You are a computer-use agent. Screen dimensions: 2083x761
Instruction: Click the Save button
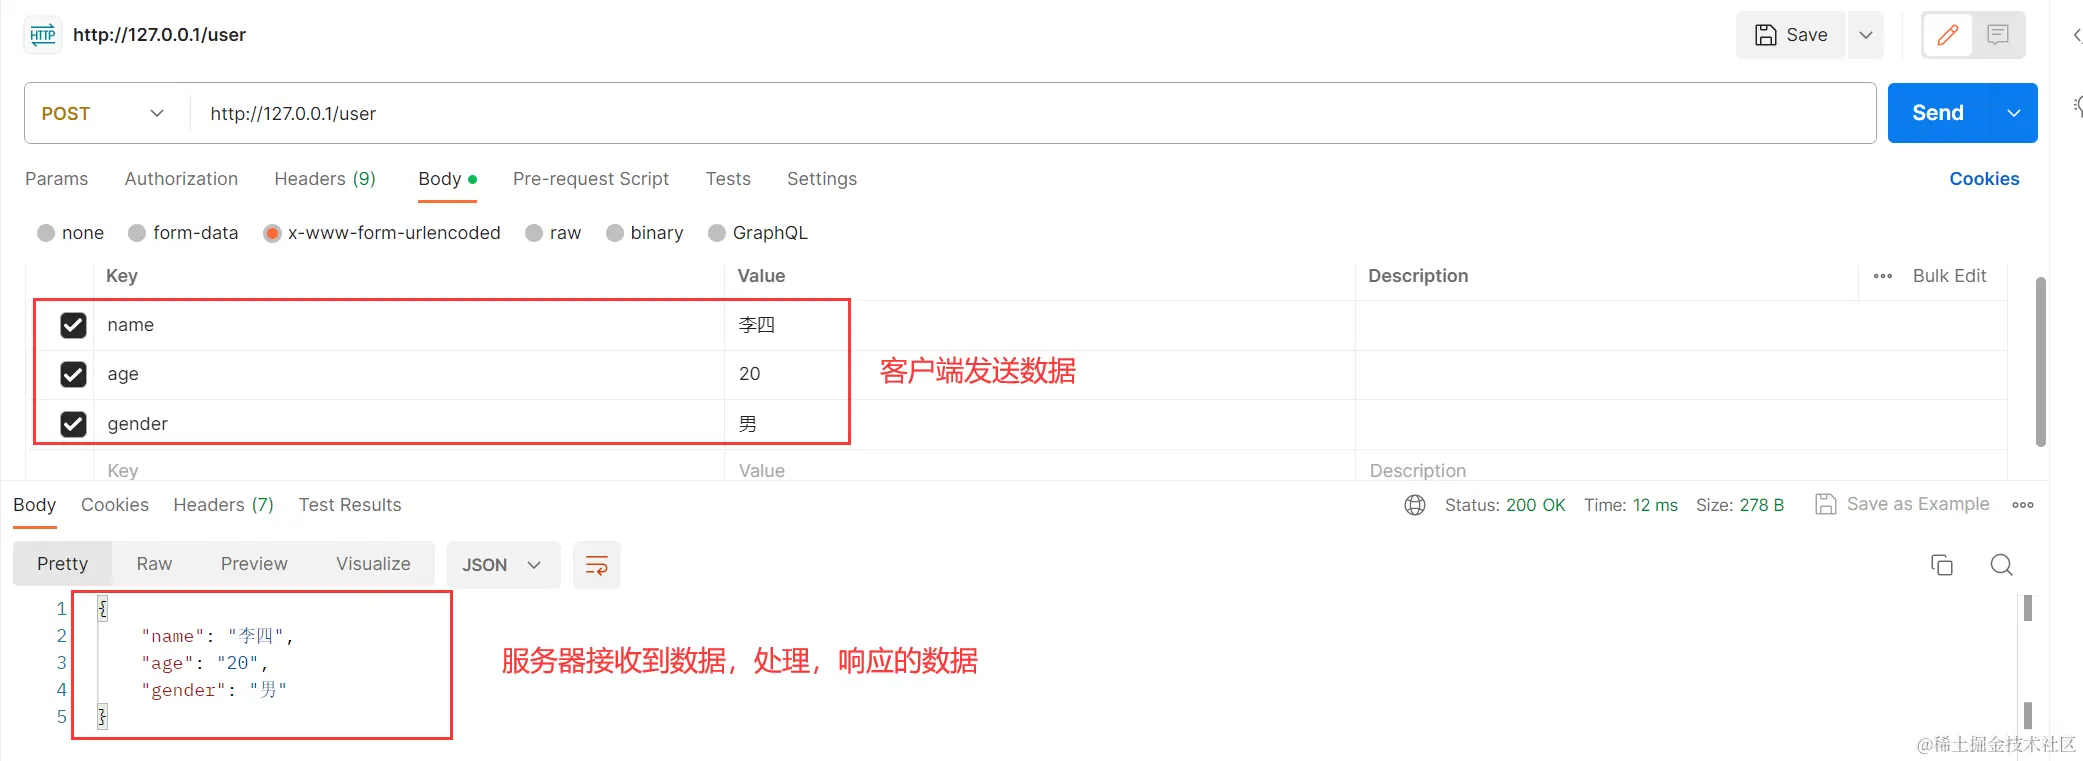point(1791,35)
